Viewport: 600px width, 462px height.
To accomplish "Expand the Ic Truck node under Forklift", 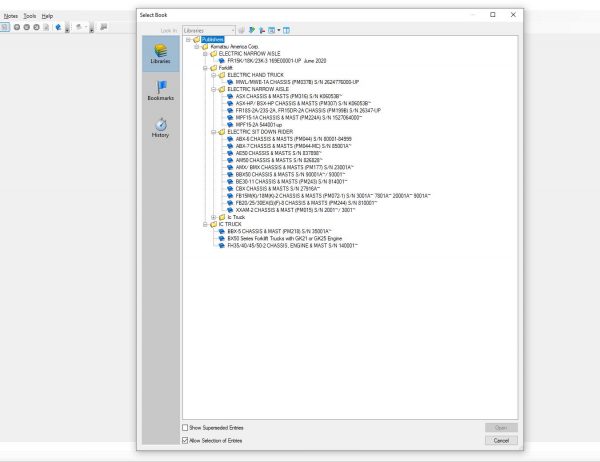I will [214, 217].
